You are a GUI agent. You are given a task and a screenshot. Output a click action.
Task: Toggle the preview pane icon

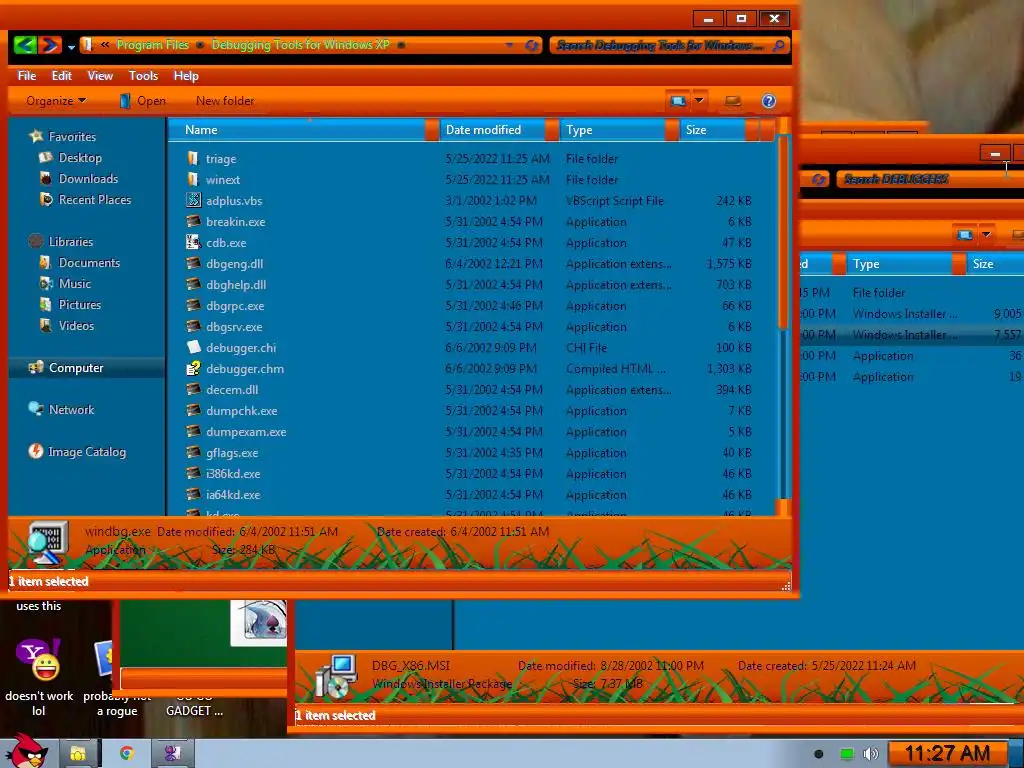733,101
